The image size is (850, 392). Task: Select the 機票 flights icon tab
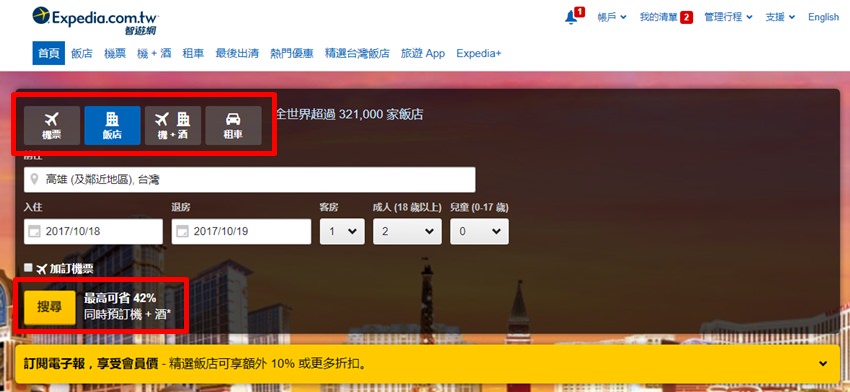point(52,125)
